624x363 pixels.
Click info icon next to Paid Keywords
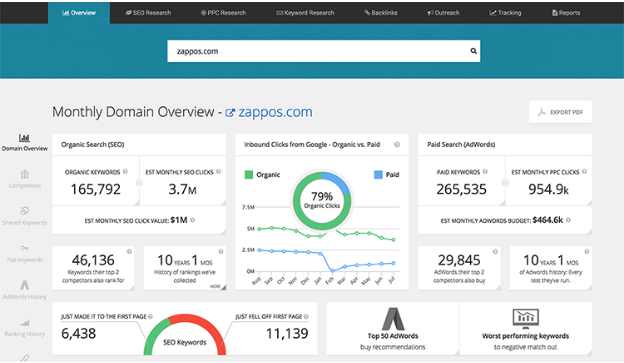(485, 172)
